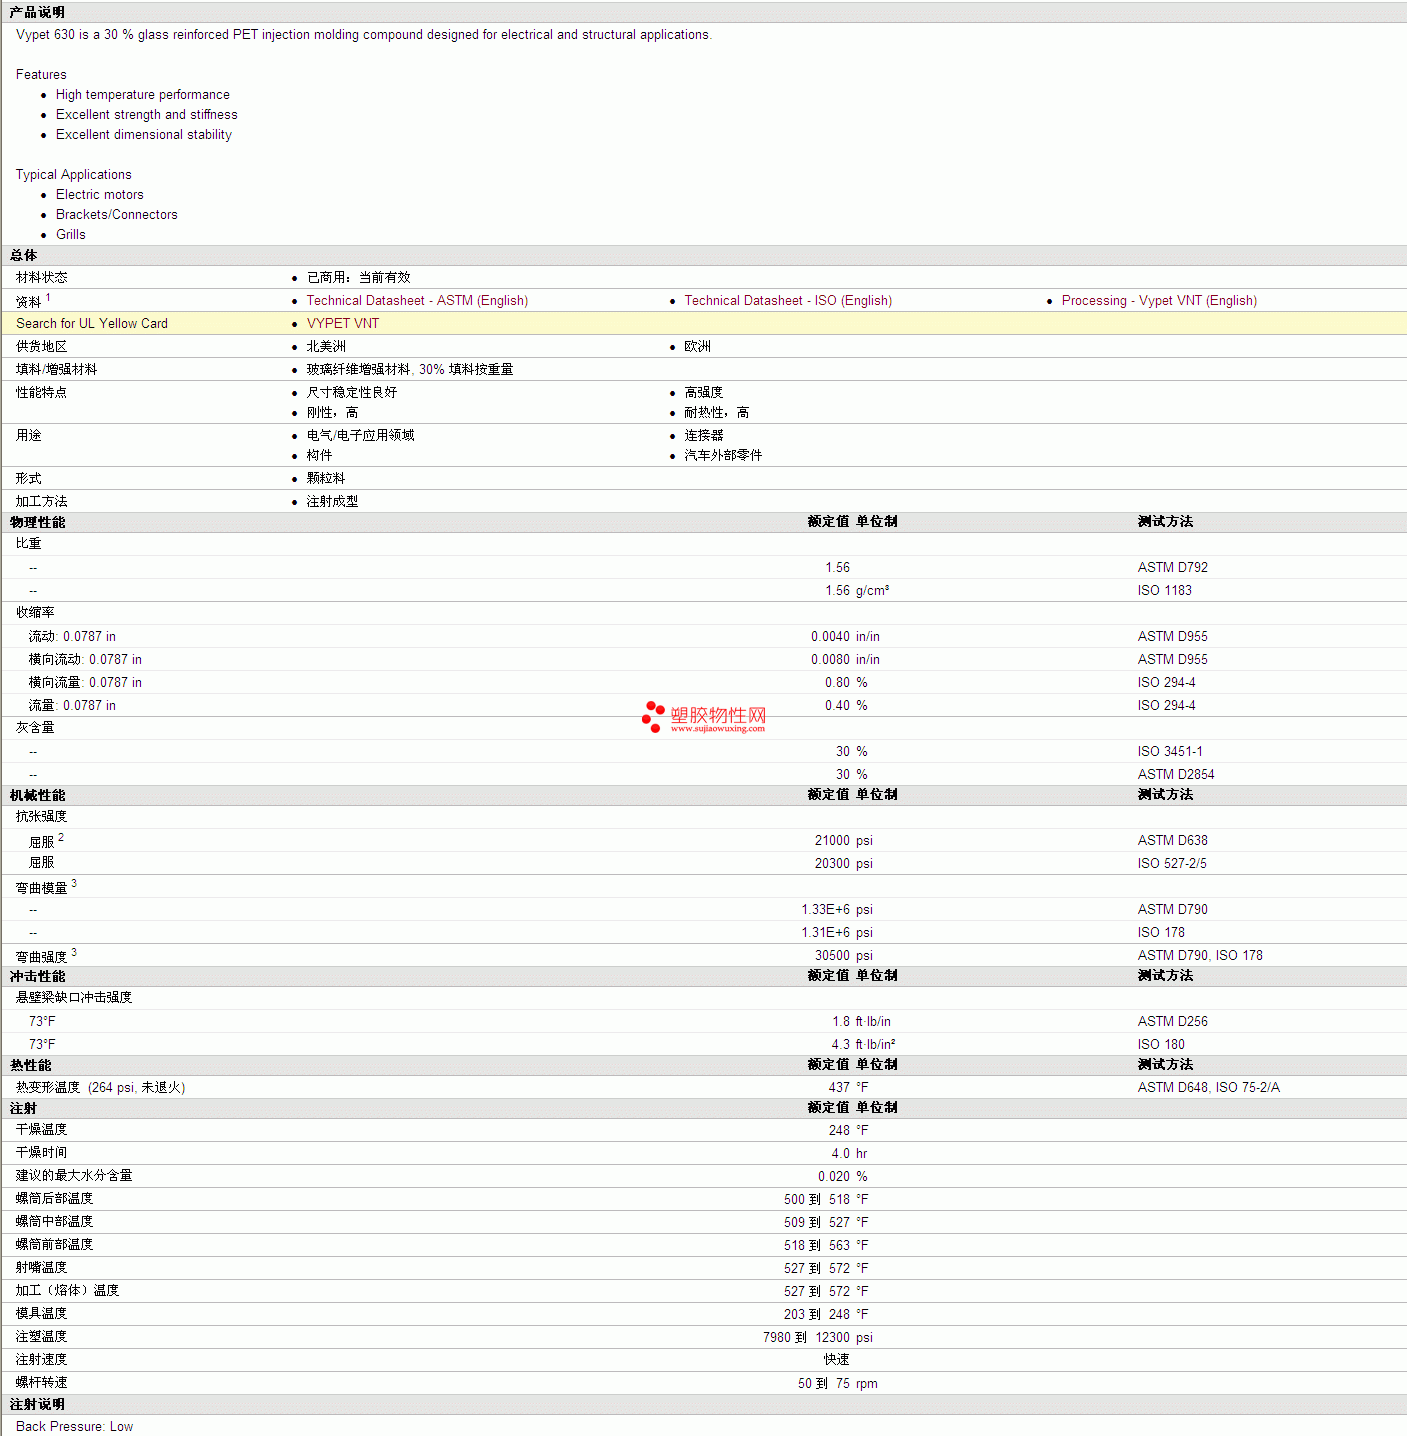1407x1436 pixels.
Task: Click the 尺寸稳定性良好 feature entry
Action: (352, 393)
